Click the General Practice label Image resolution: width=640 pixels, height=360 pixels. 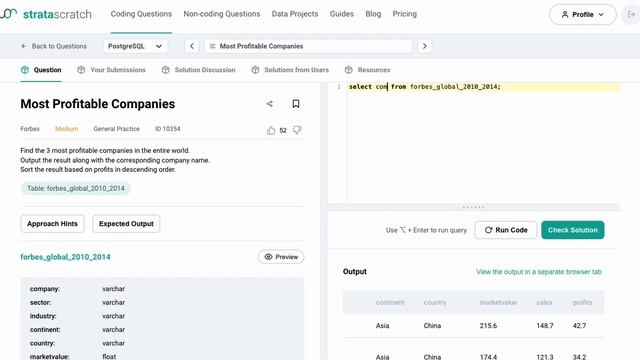point(116,129)
